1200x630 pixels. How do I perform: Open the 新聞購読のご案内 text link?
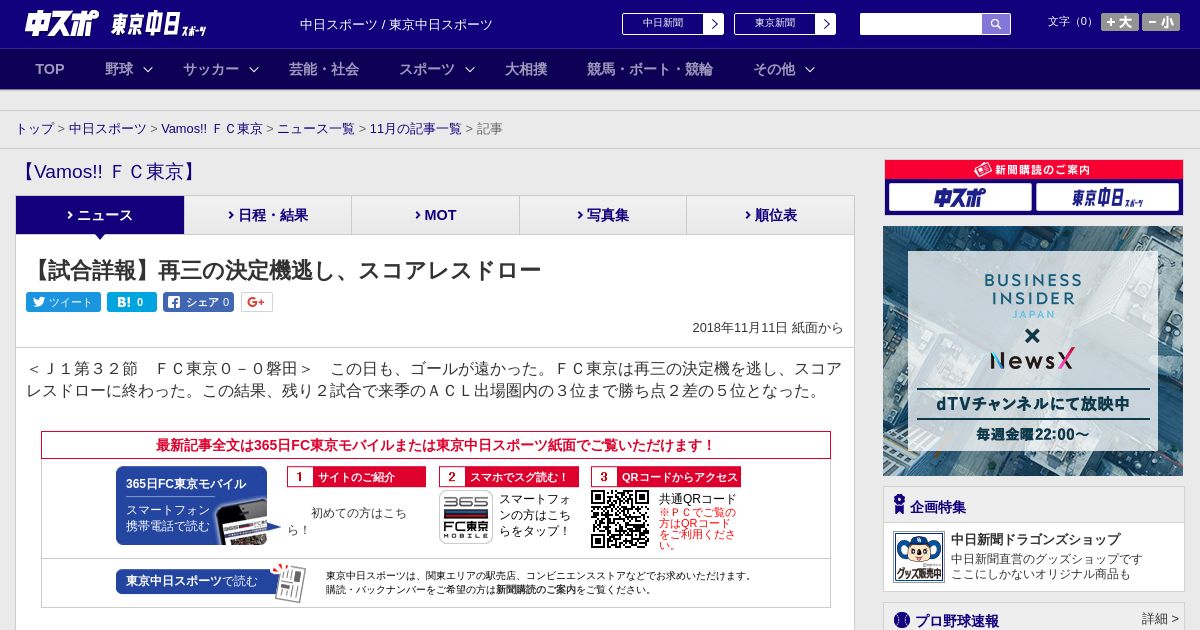tap(536, 590)
